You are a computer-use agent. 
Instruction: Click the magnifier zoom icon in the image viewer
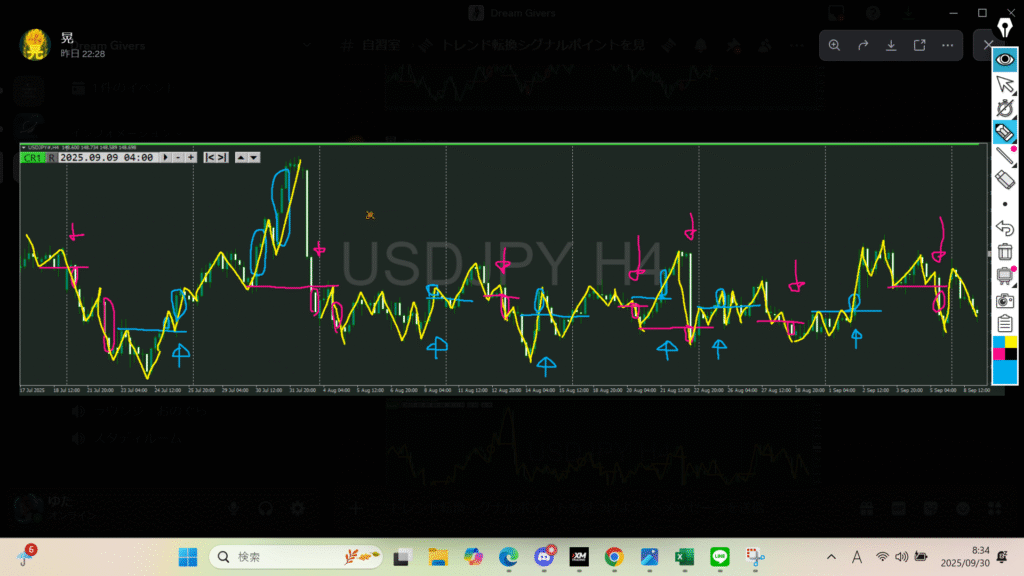point(835,45)
